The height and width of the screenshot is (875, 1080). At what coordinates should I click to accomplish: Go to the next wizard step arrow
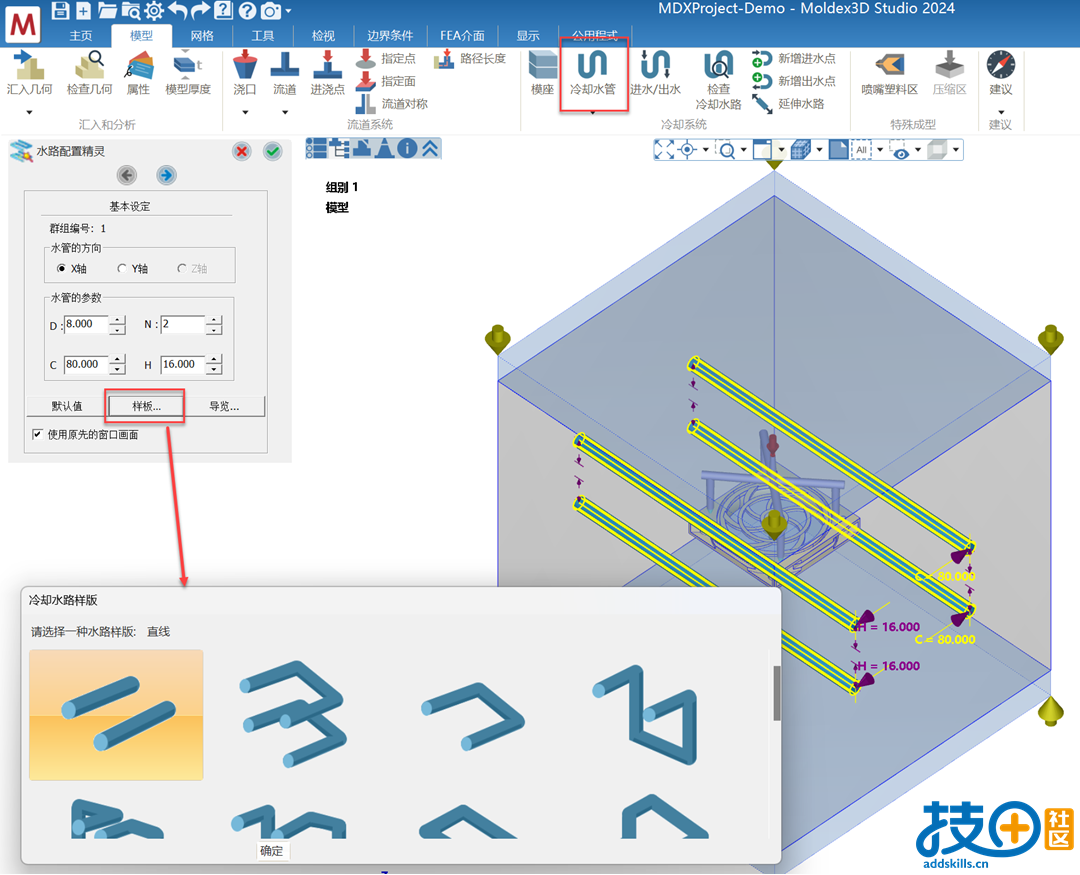pos(166,176)
